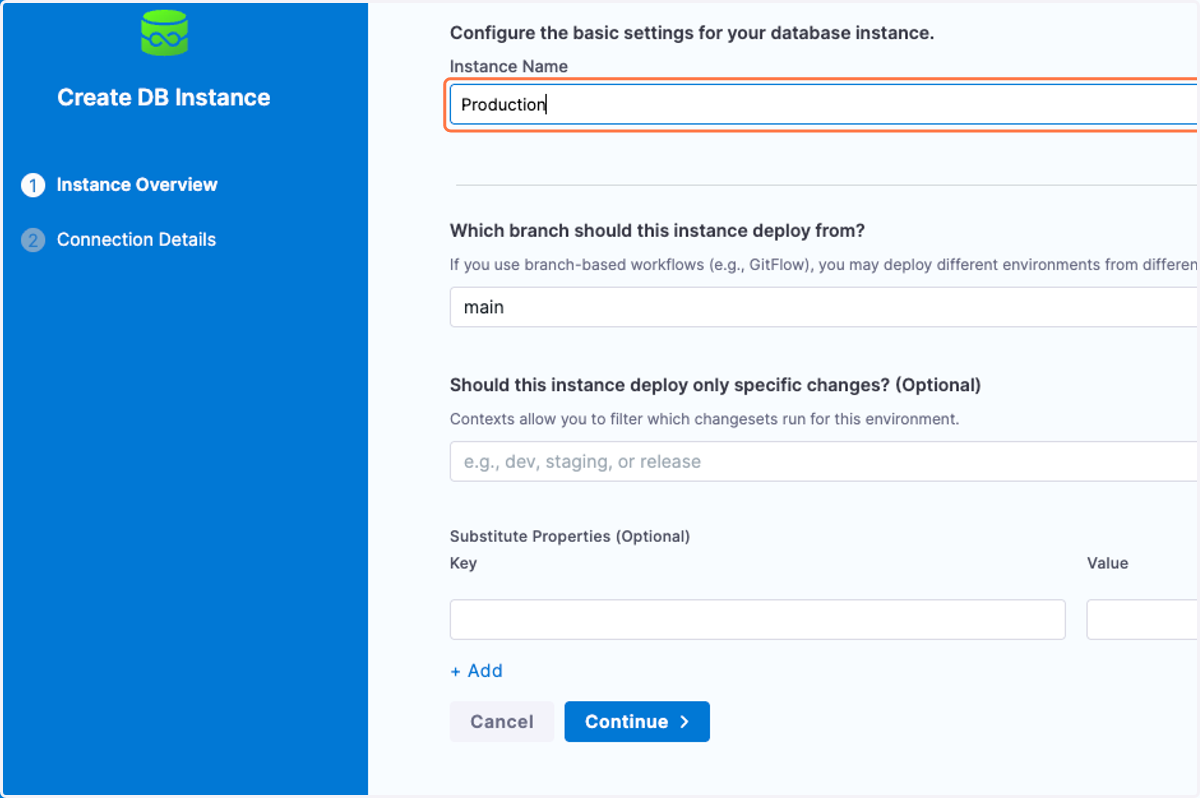Go to the Connection Details step
Screen dimensions: 1200x798
136,240
